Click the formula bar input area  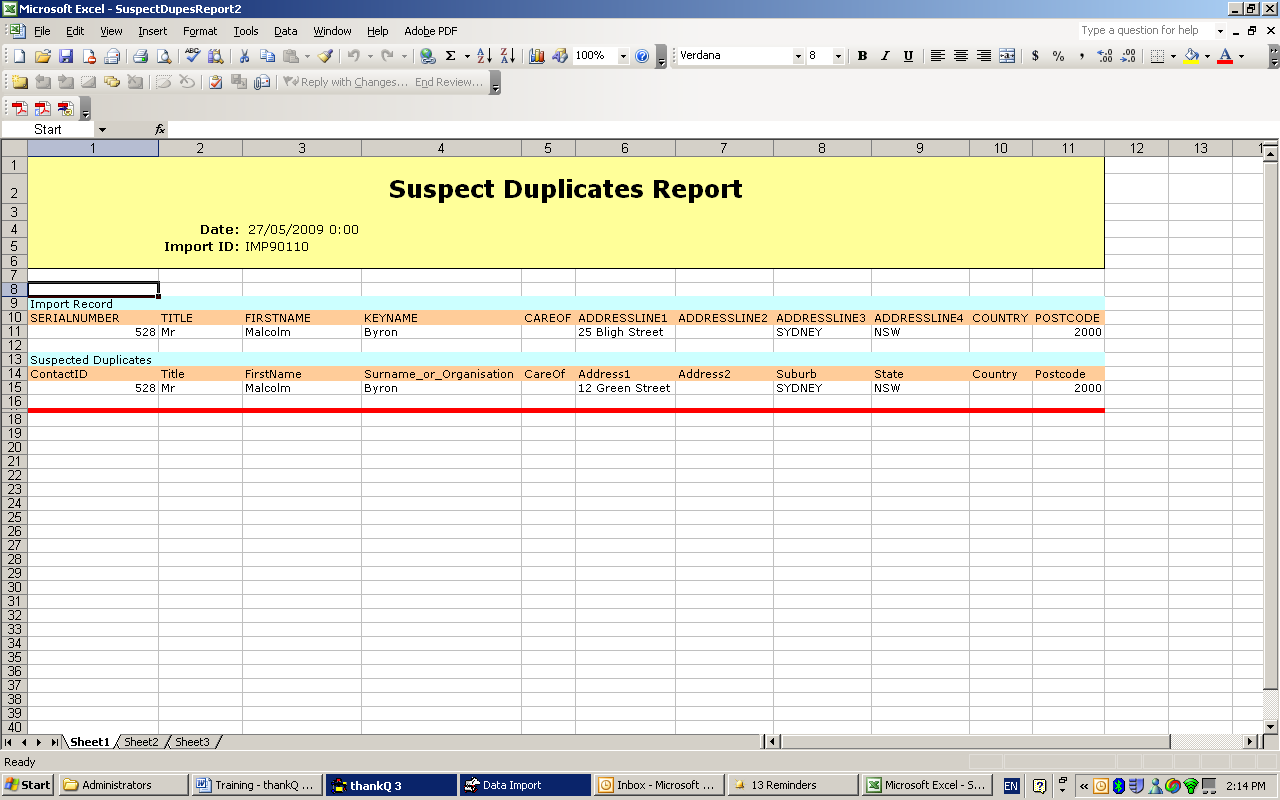click(x=720, y=129)
